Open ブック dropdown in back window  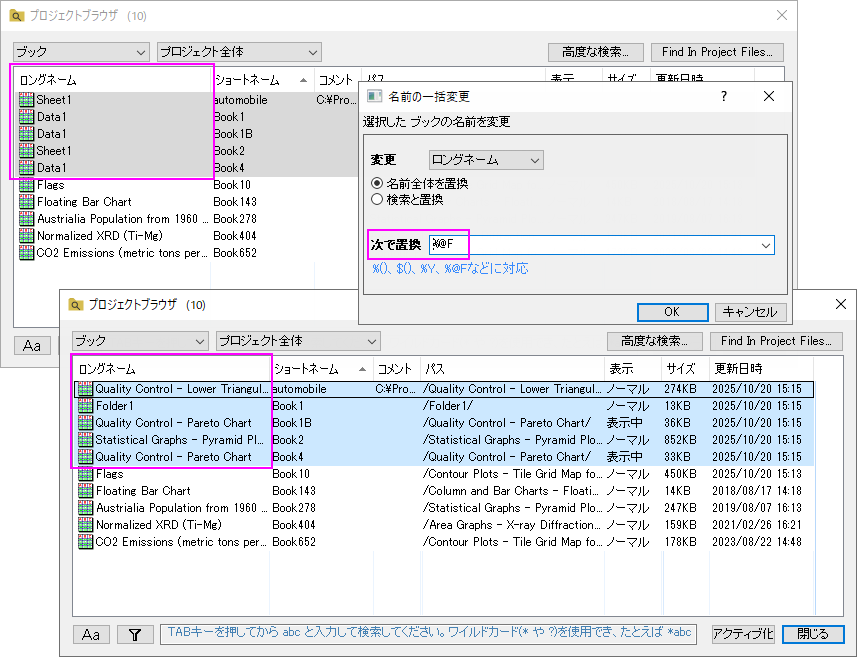(x=81, y=52)
